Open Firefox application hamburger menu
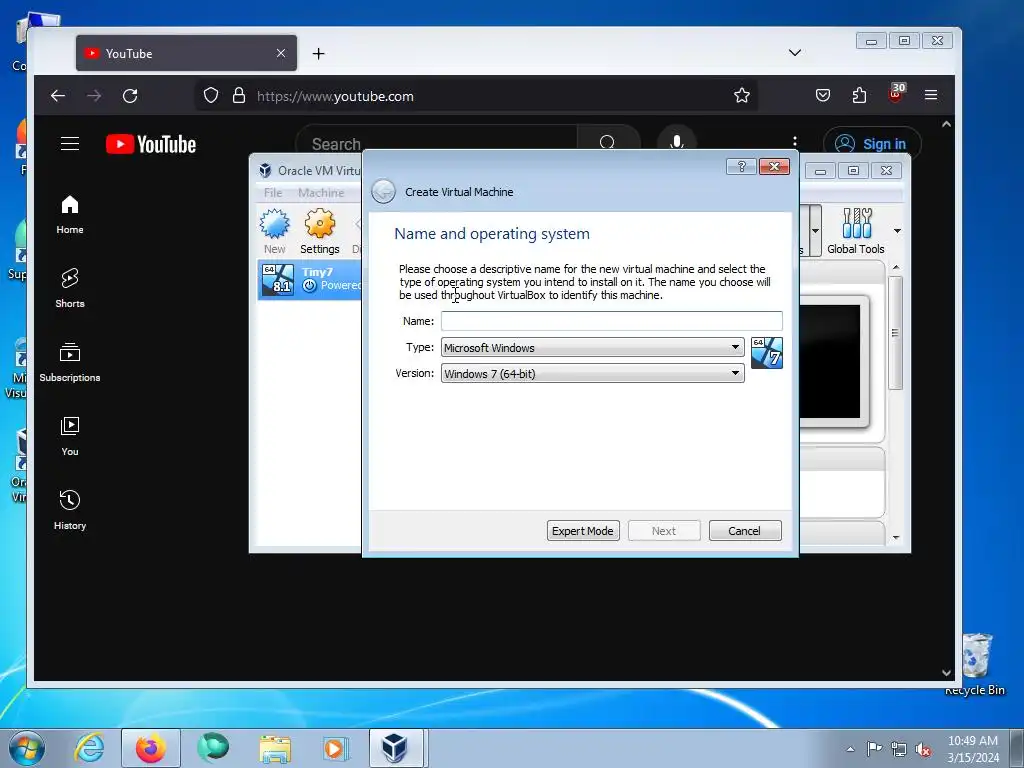This screenshot has height=768, width=1024. [x=931, y=95]
